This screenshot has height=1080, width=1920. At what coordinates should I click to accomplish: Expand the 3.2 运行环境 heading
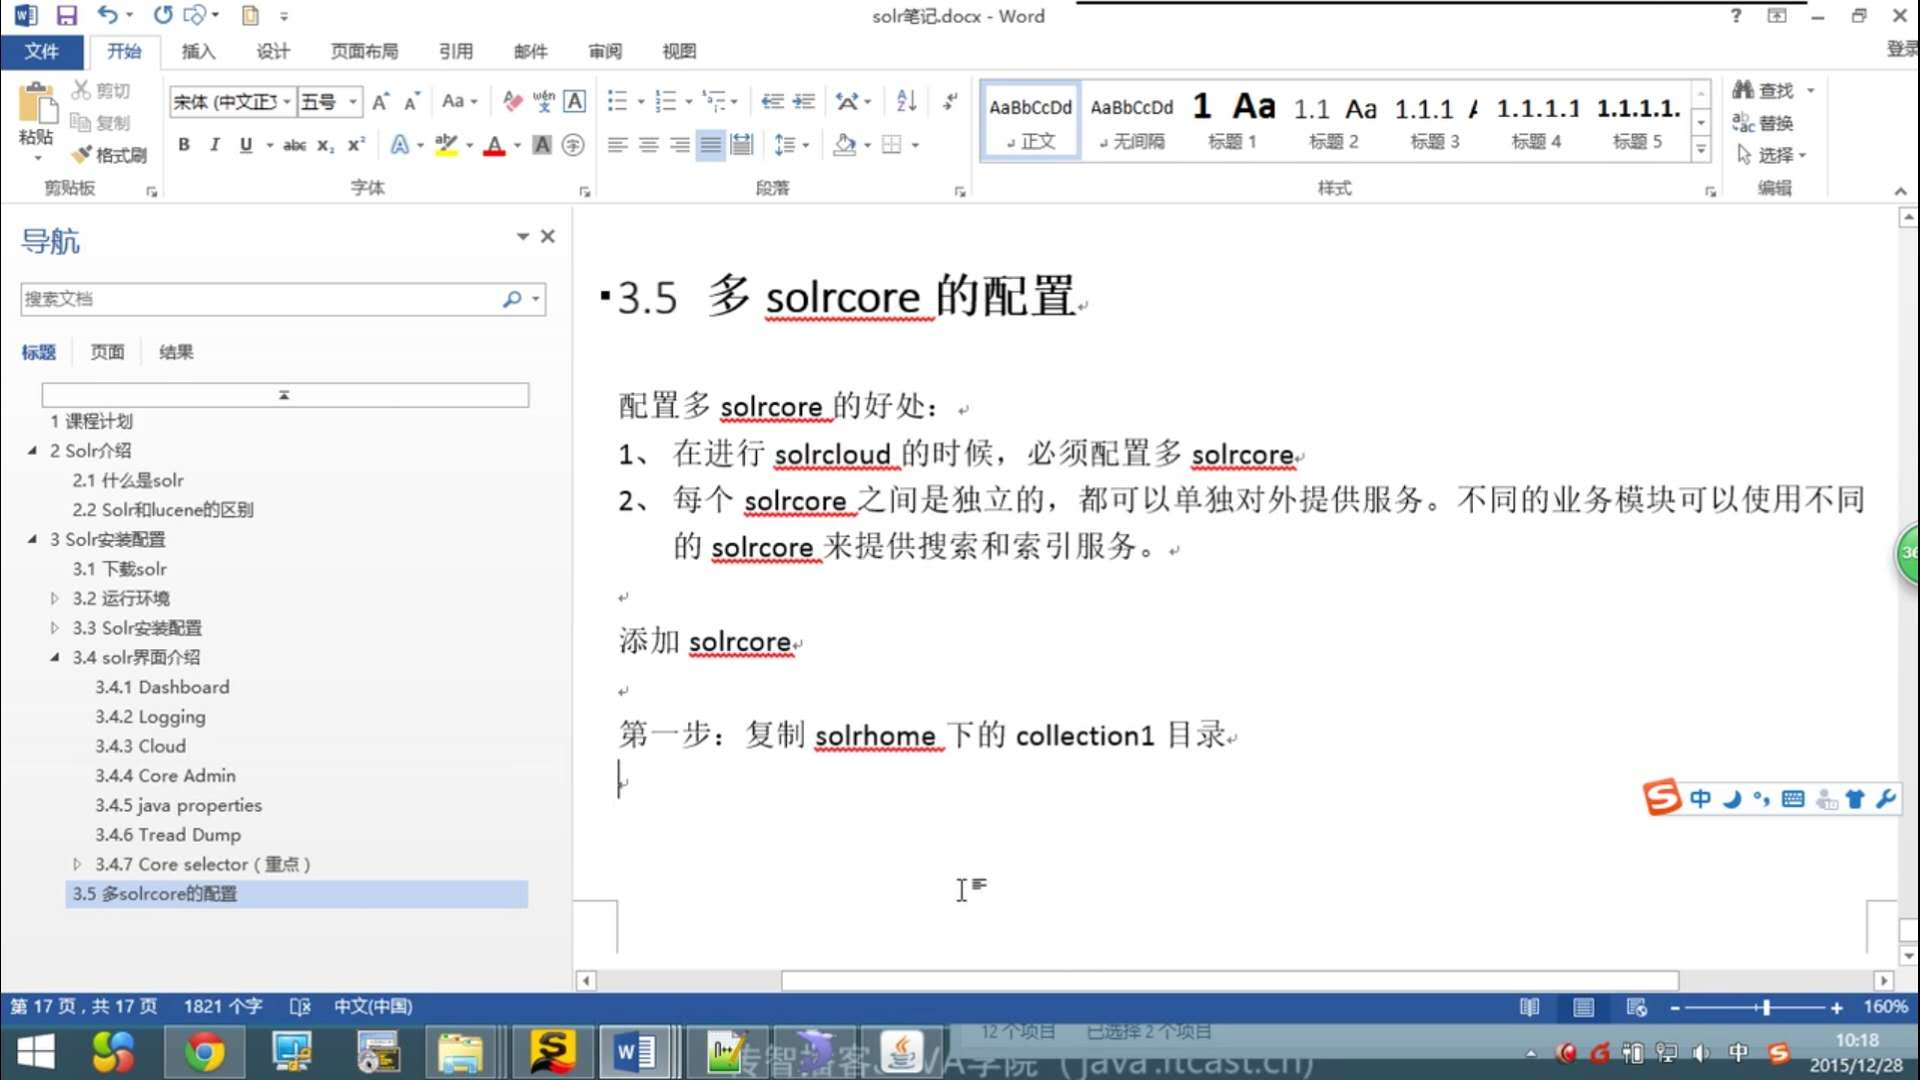point(54,598)
